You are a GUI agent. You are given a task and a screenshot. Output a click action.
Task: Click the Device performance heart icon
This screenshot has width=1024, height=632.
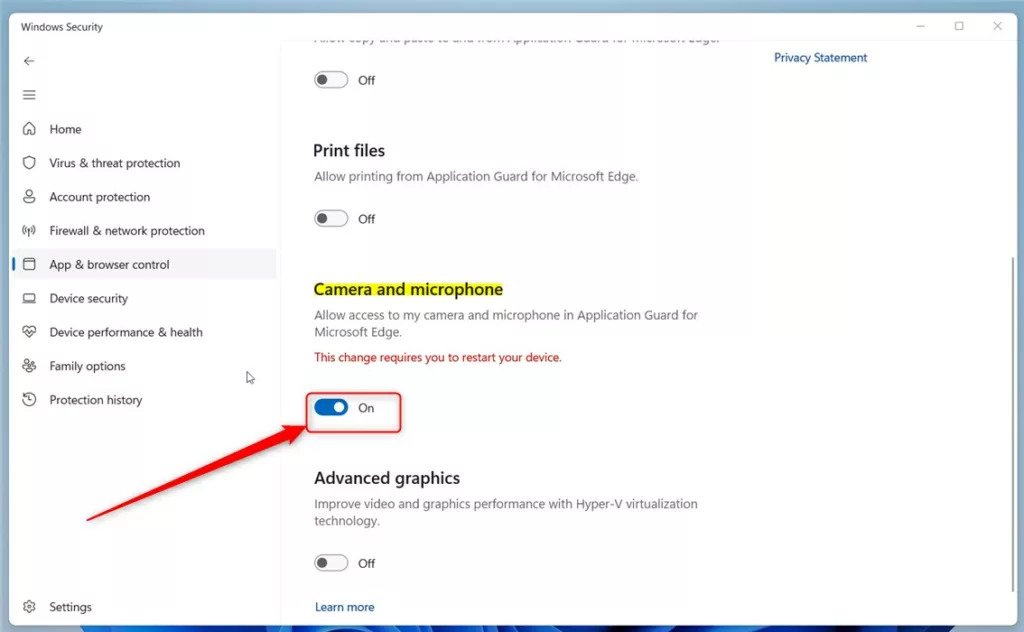[x=29, y=332]
